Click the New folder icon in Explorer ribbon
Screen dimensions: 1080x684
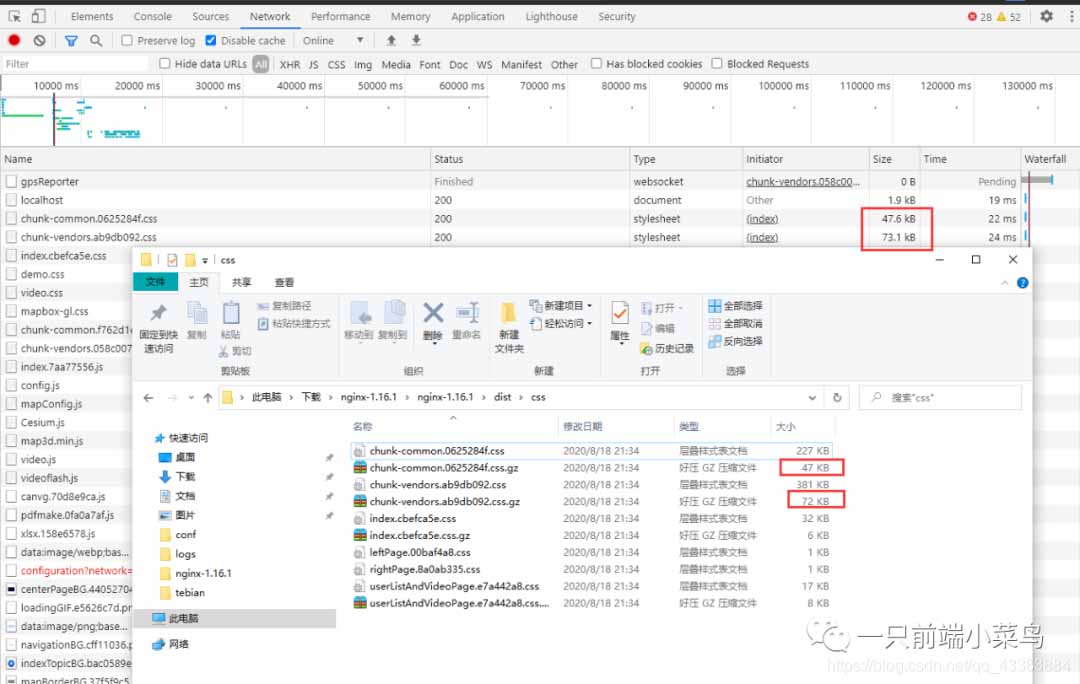[508, 313]
